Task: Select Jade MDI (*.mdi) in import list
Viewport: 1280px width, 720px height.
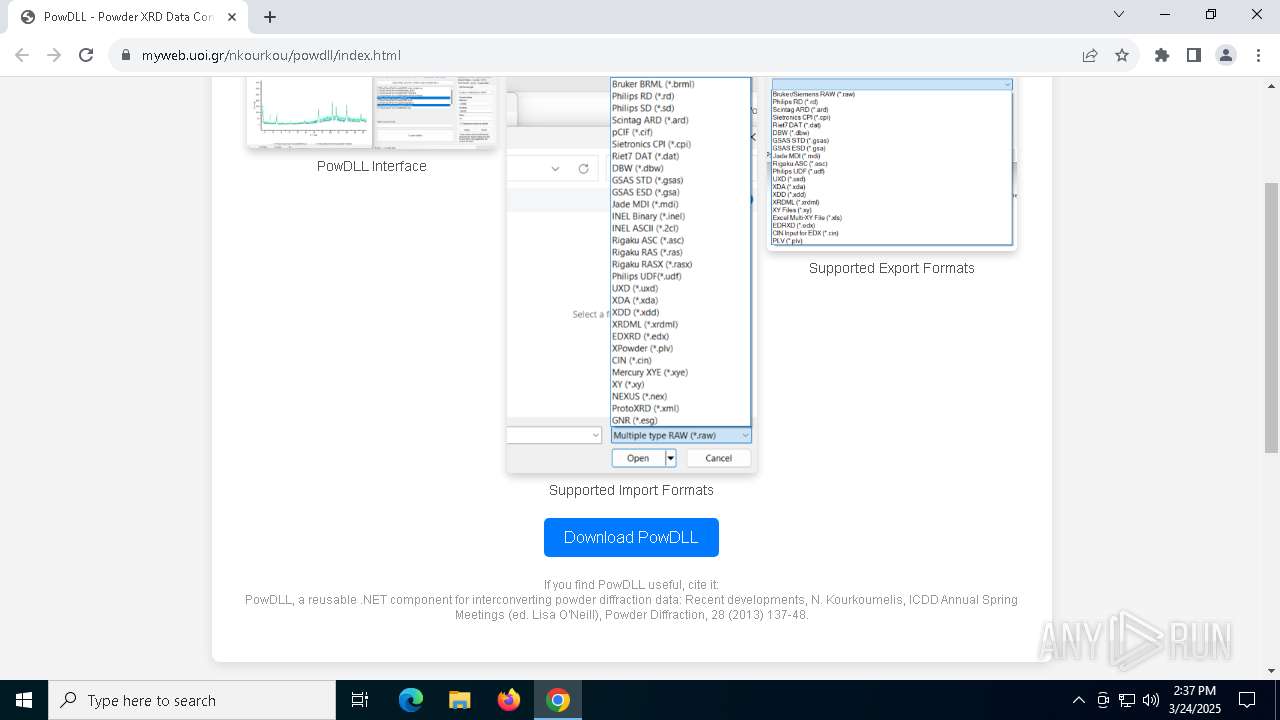Action: (645, 204)
